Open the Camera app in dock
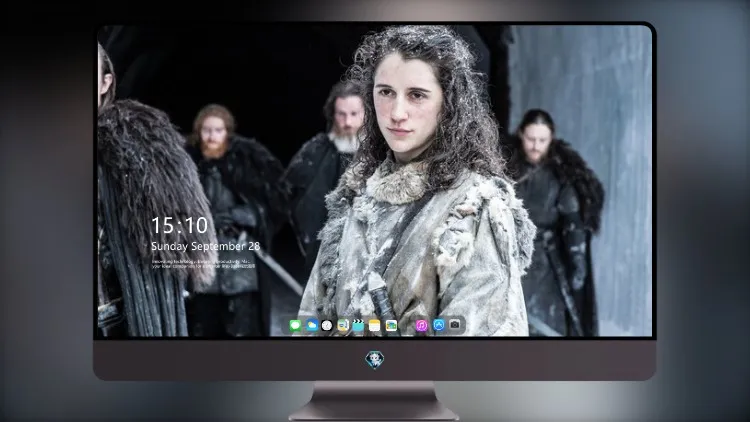The width and height of the screenshot is (750, 422). [455, 325]
